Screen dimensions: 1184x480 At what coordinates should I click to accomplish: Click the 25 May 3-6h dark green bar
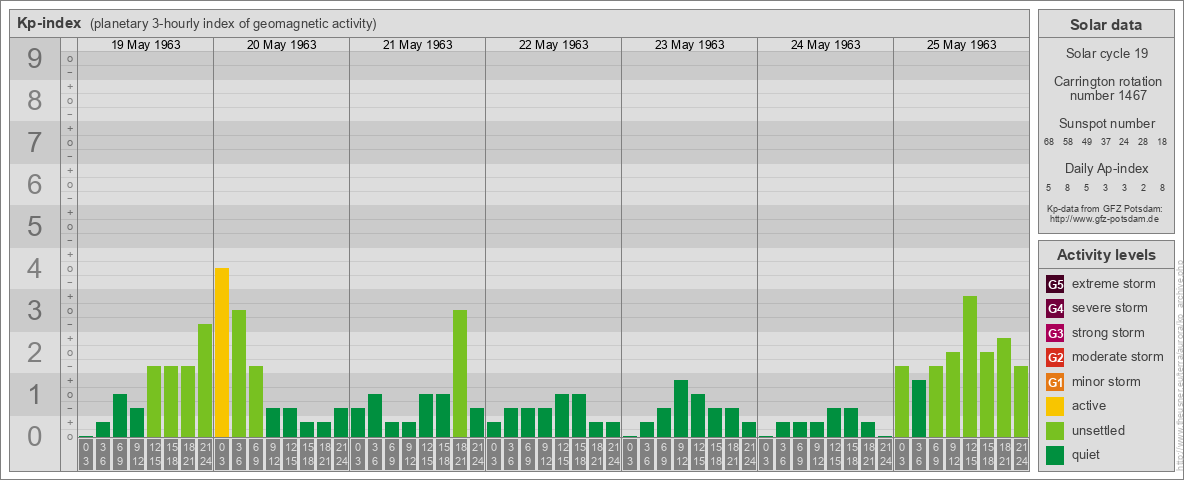click(919, 408)
